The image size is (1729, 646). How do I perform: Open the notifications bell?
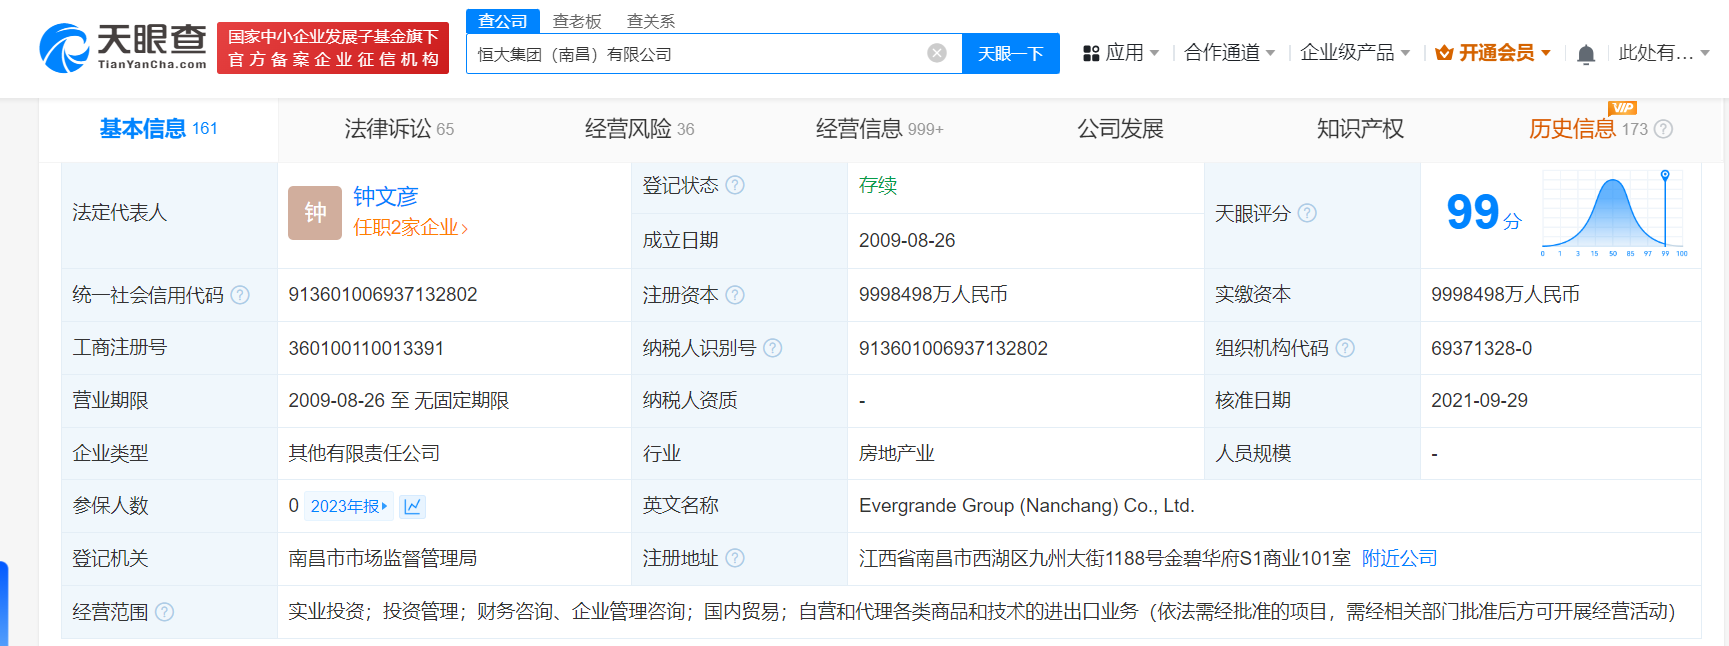(1585, 54)
